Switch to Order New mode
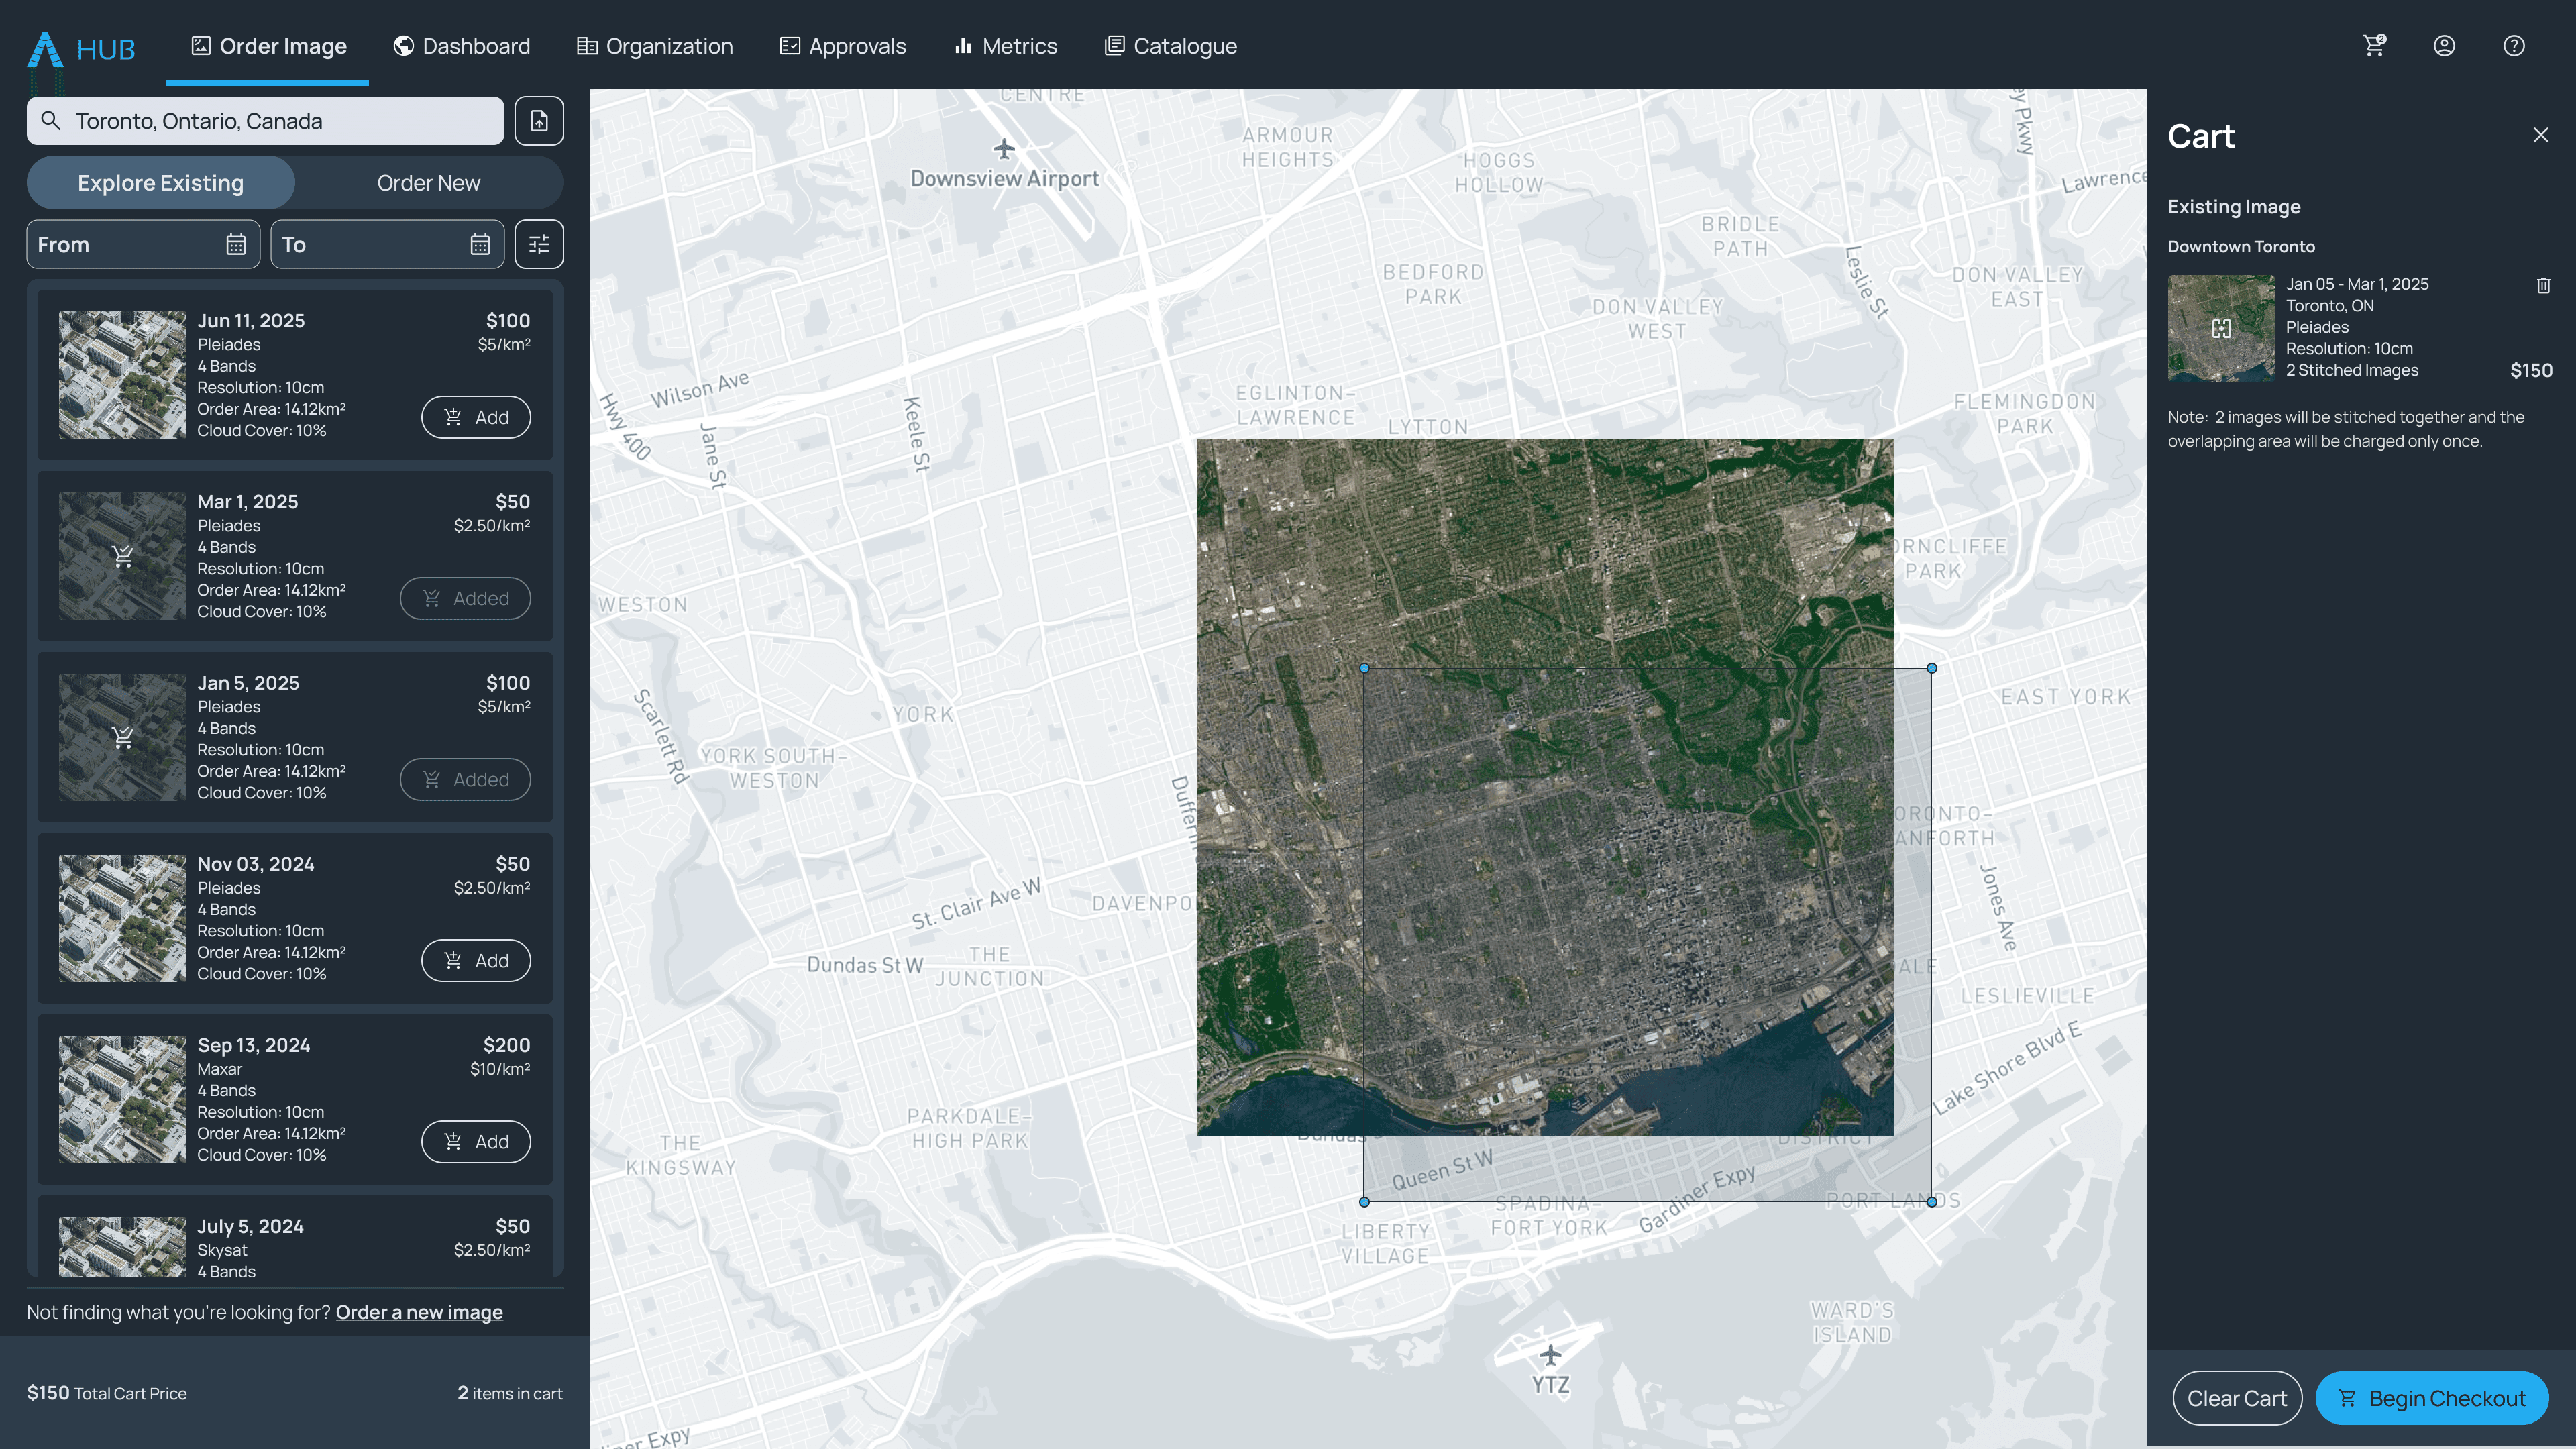The image size is (2576, 1449). [x=429, y=183]
